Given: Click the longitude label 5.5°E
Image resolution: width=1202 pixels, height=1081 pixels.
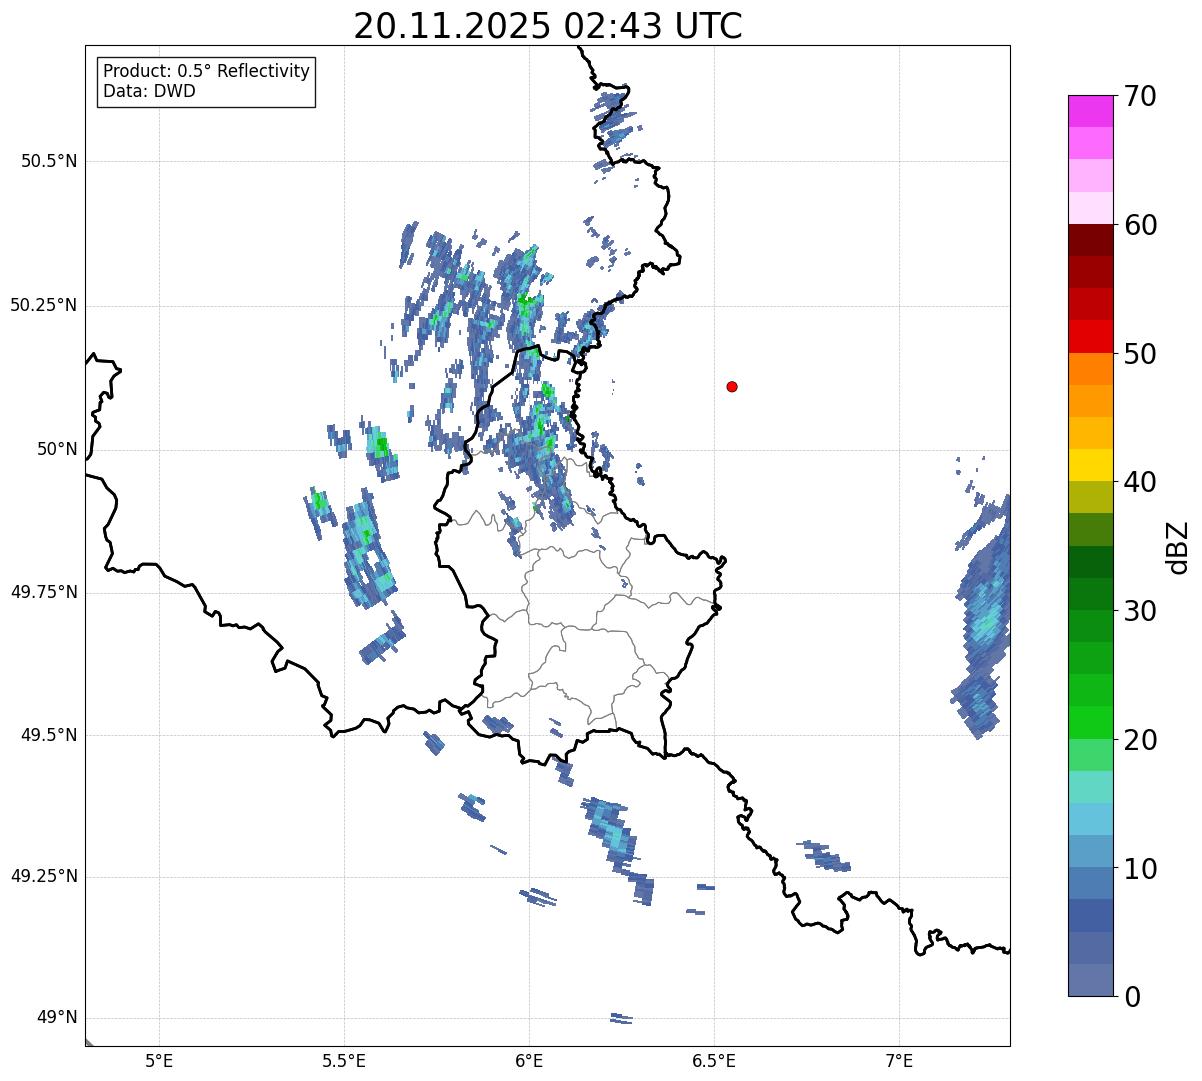Looking at the screenshot, I should click(x=344, y=1060).
